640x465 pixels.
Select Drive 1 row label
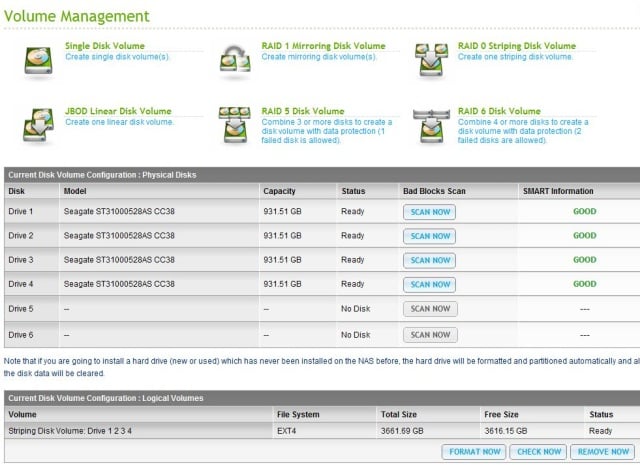pos(21,211)
